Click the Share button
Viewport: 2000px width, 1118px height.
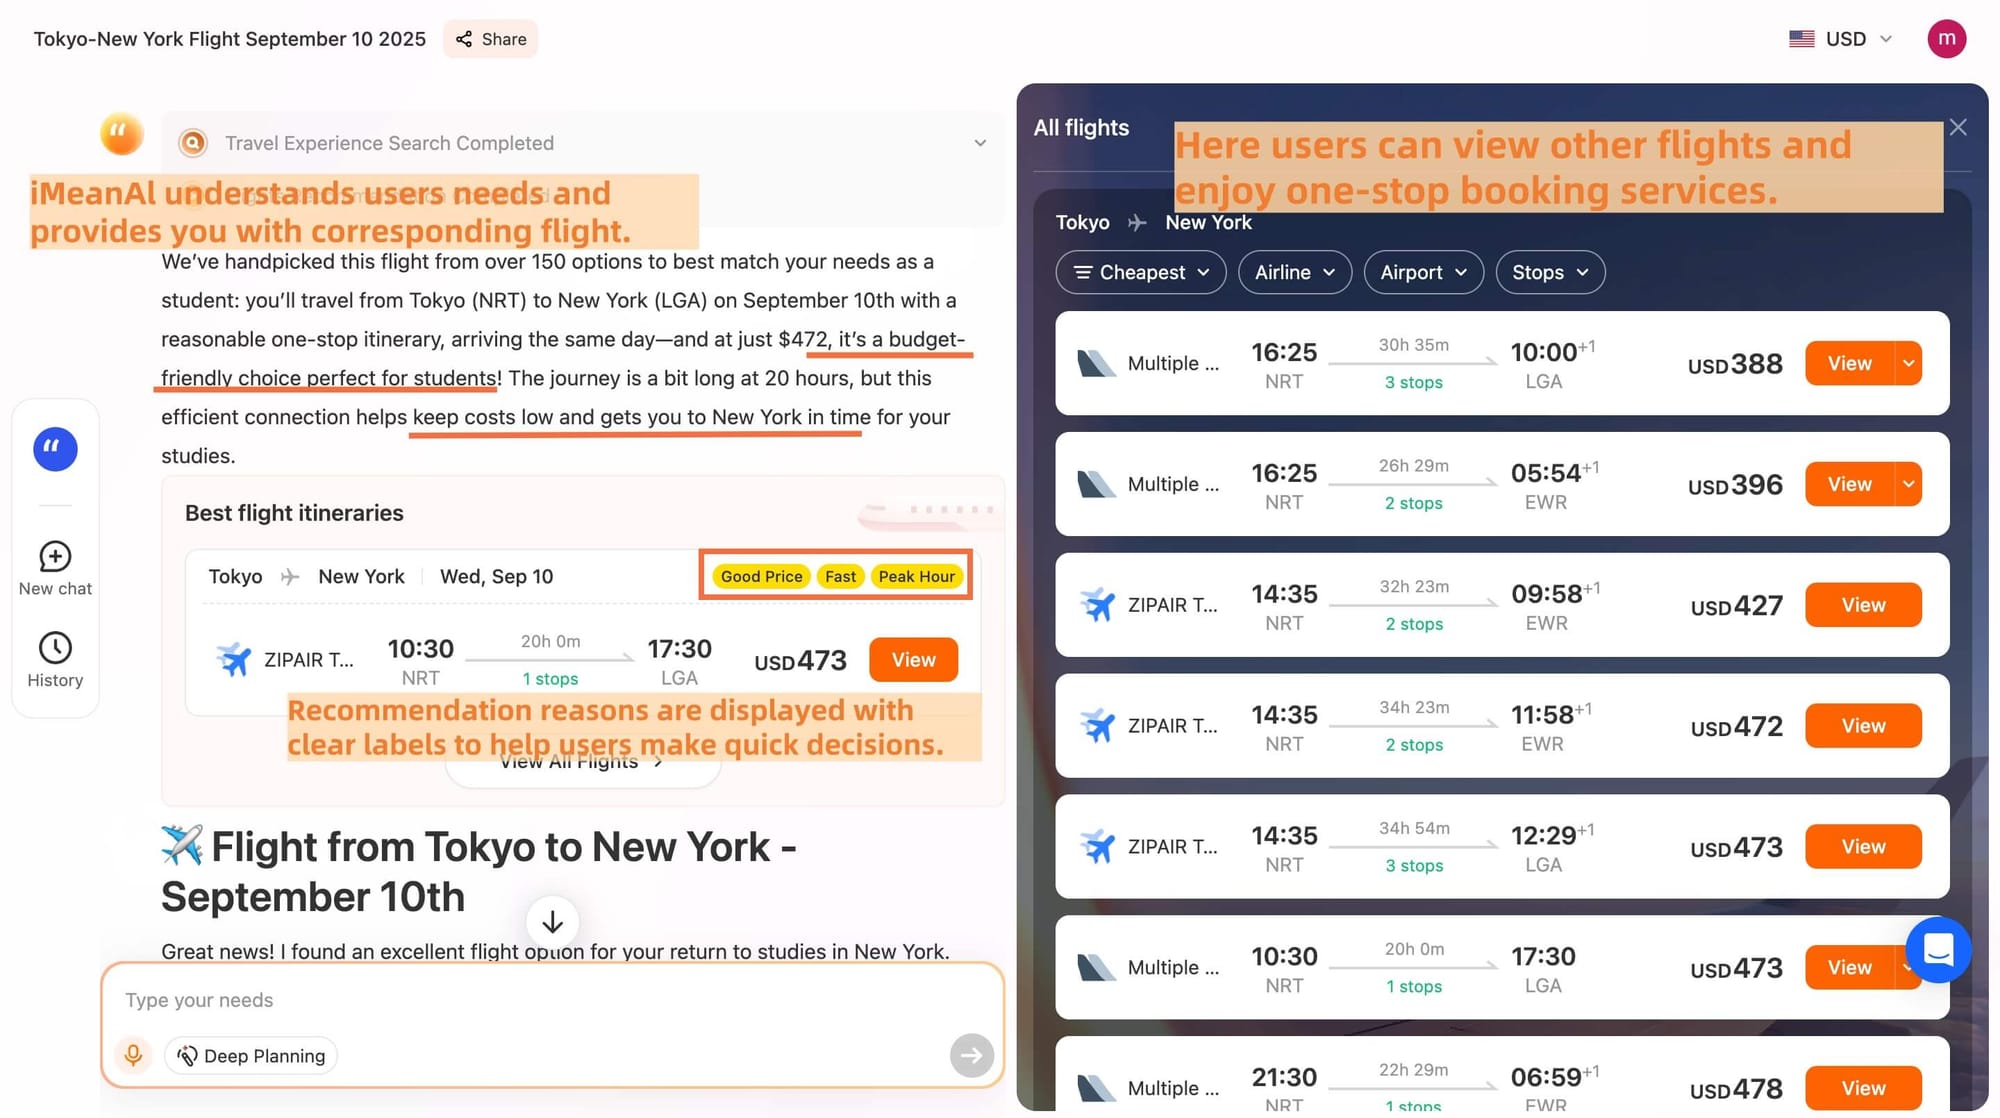(489, 38)
